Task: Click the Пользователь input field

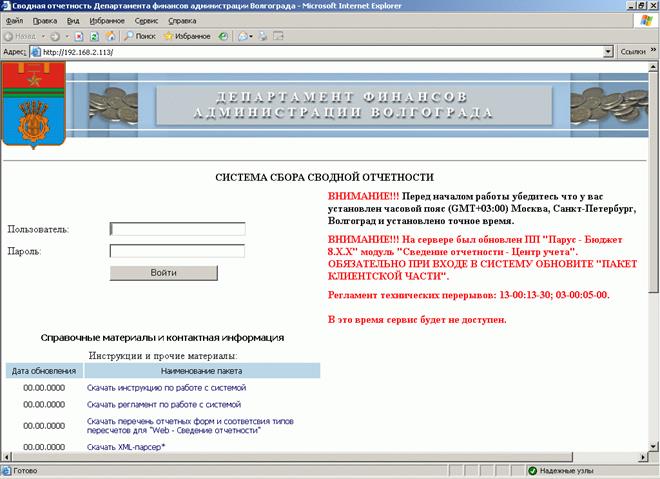Action: click(177, 229)
